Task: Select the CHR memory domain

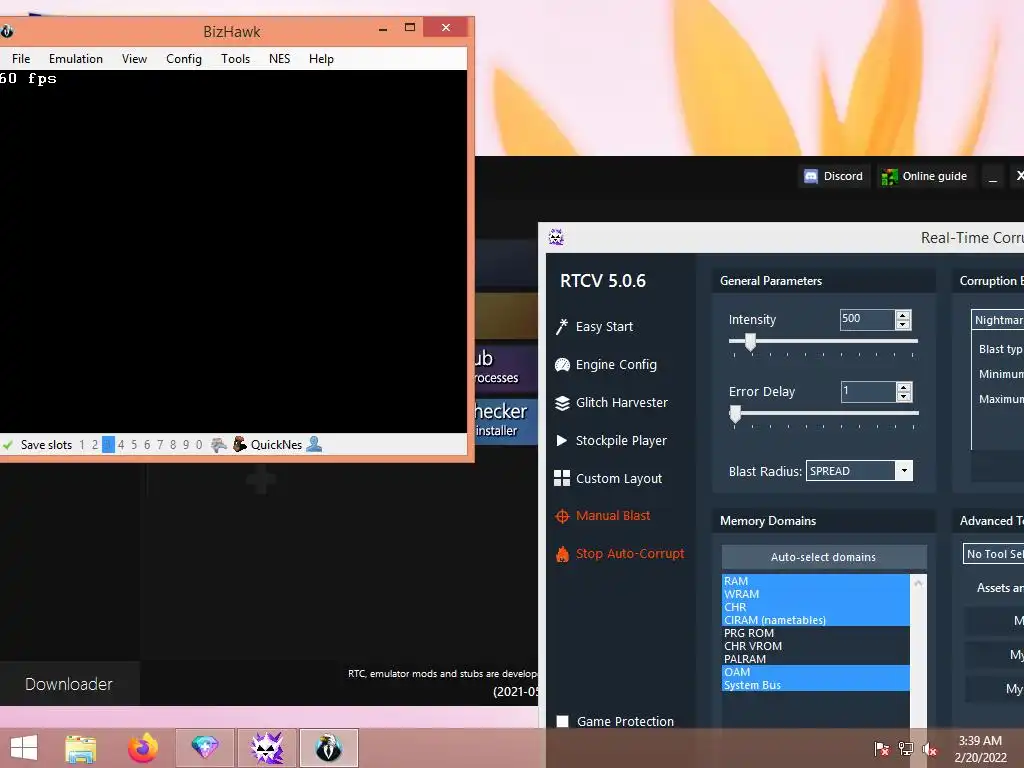Action: pyautogui.click(x=816, y=607)
